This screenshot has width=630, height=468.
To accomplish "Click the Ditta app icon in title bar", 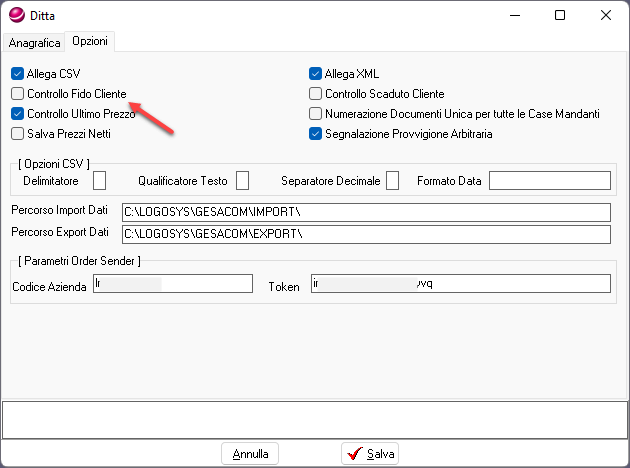I will [x=17, y=16].
